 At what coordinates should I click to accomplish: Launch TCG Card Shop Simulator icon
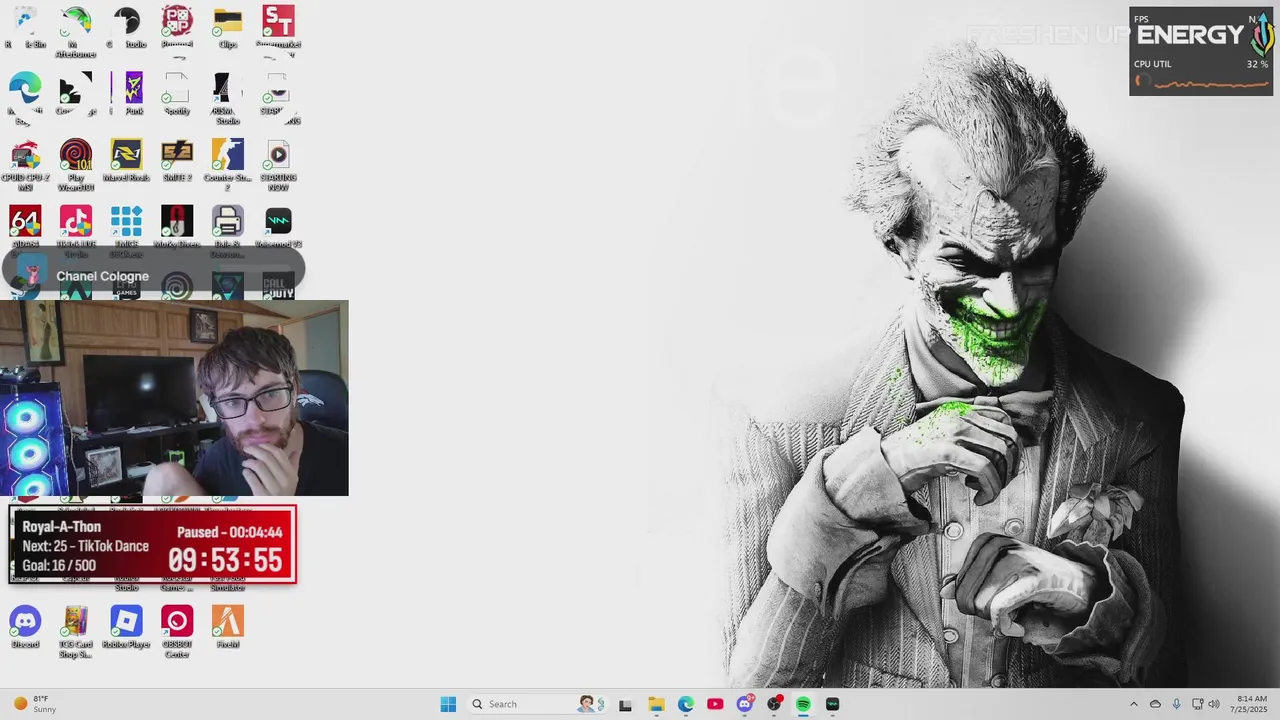pyautogui.click(x=75, y=632)
